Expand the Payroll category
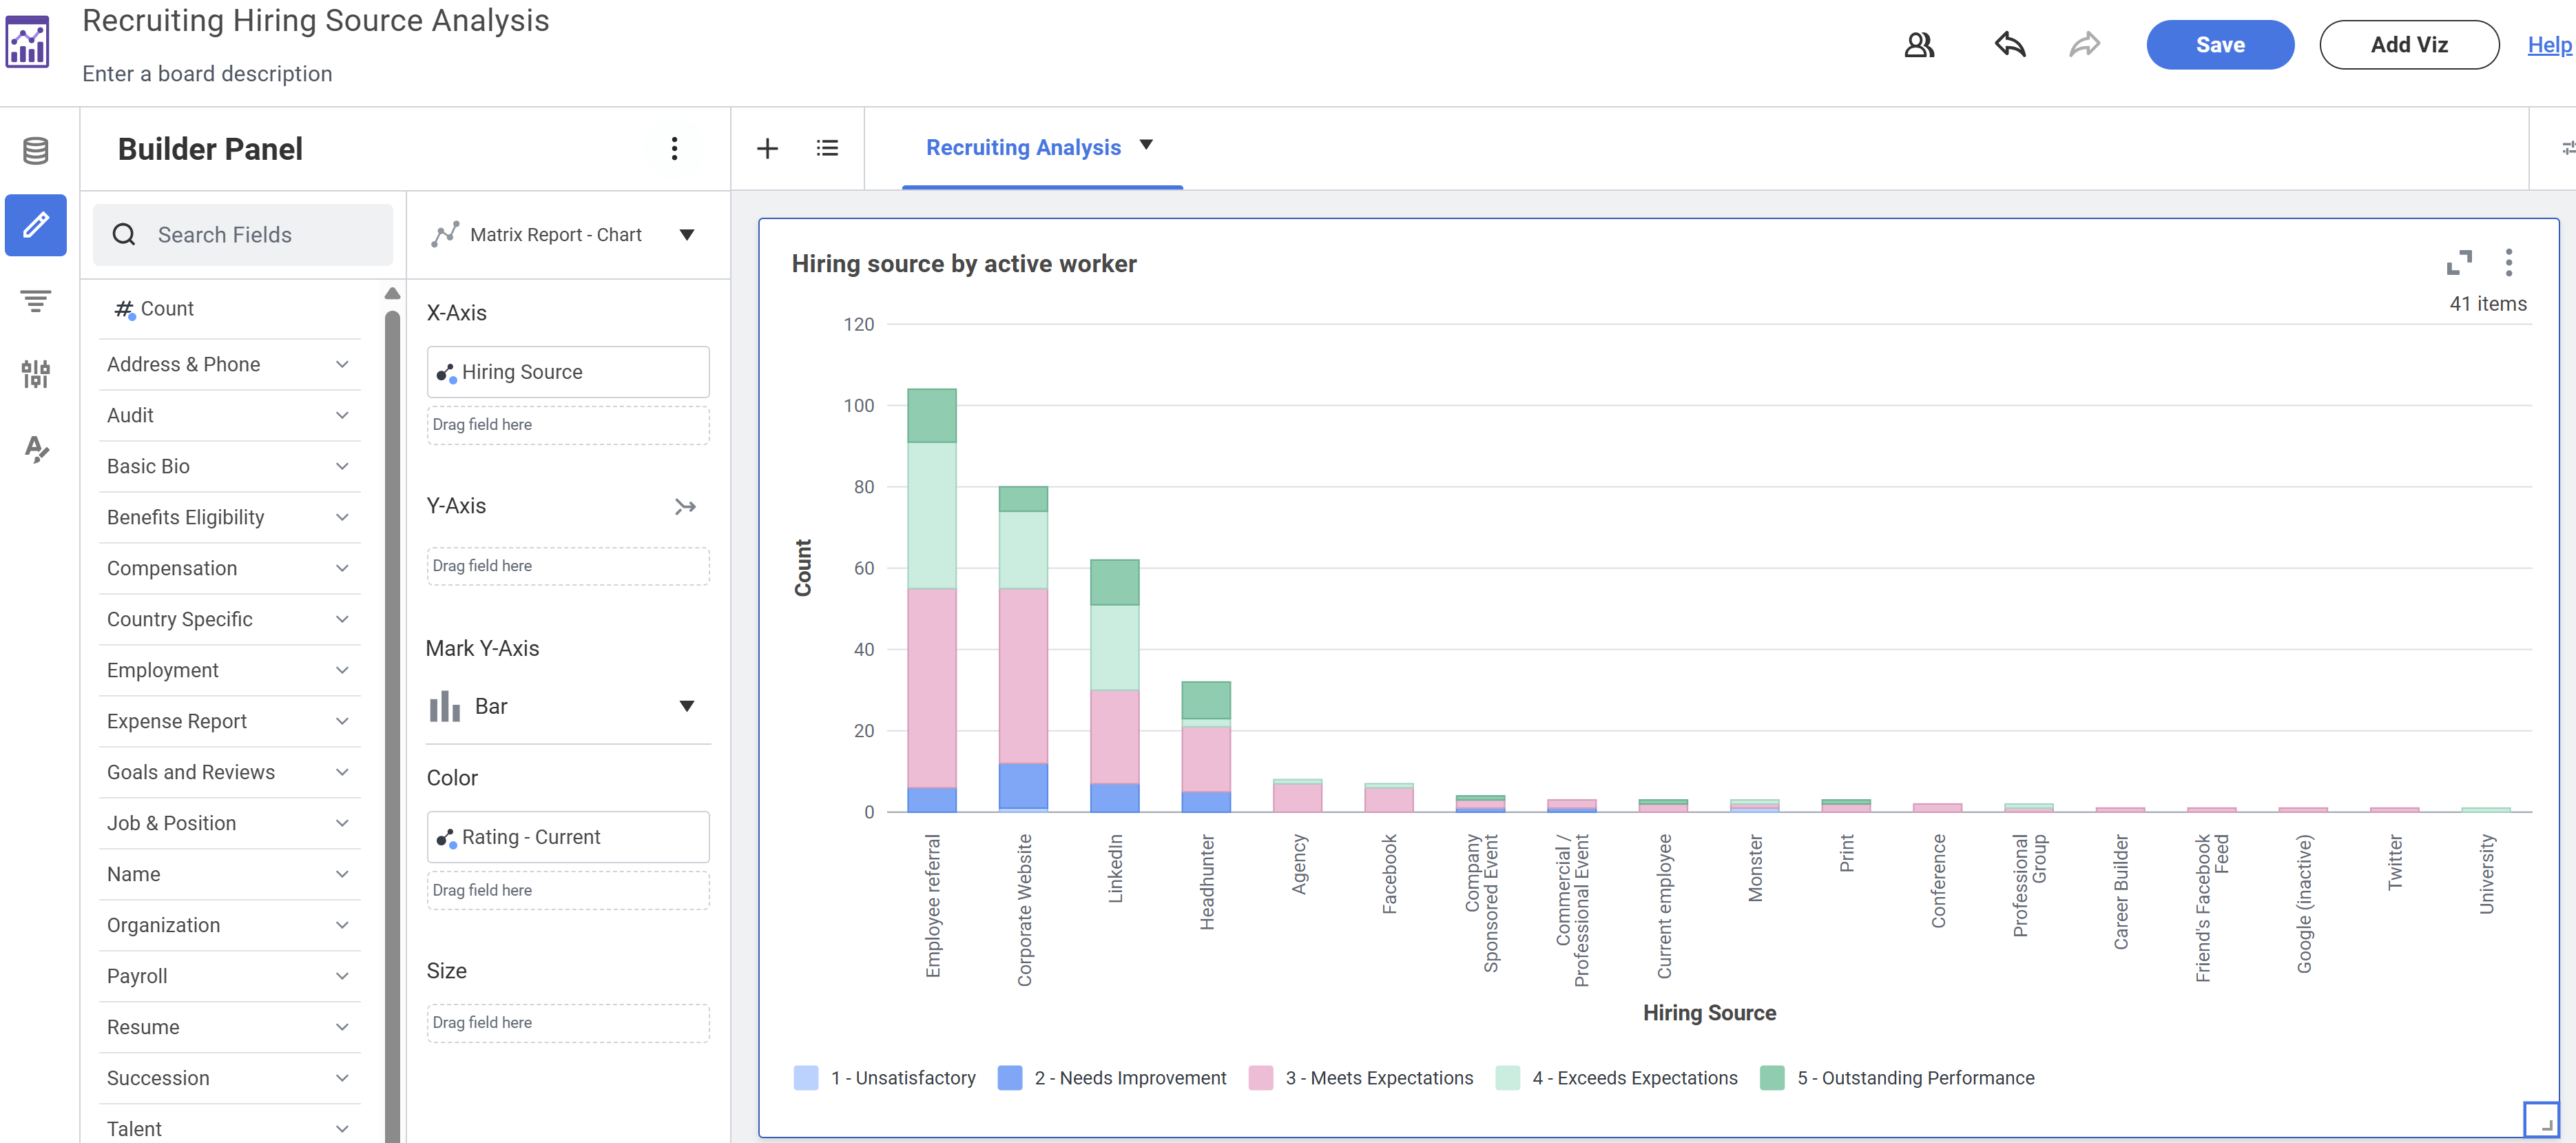2576x1143 pixels. (x=229, y=977)
